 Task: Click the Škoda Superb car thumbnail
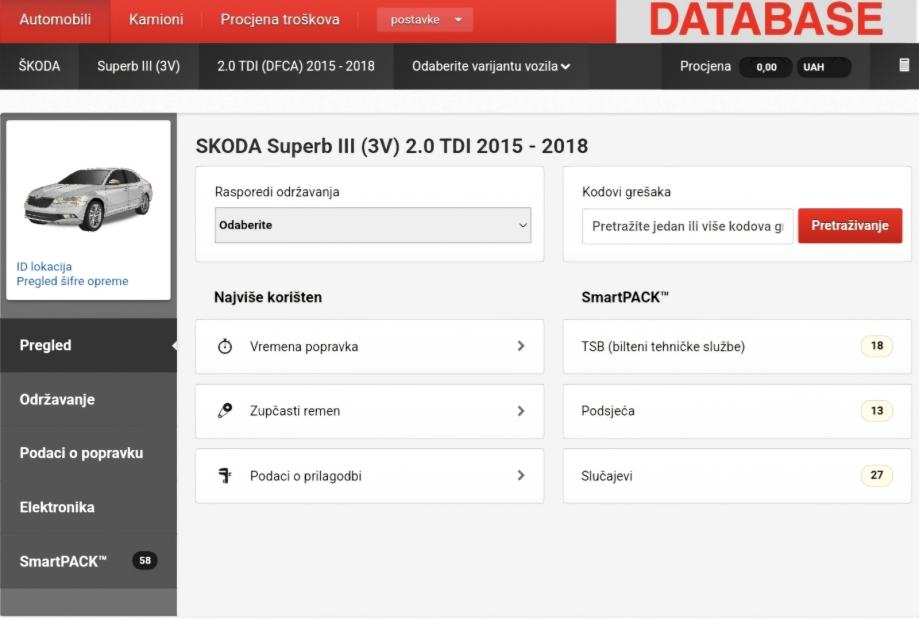point(89,199)
